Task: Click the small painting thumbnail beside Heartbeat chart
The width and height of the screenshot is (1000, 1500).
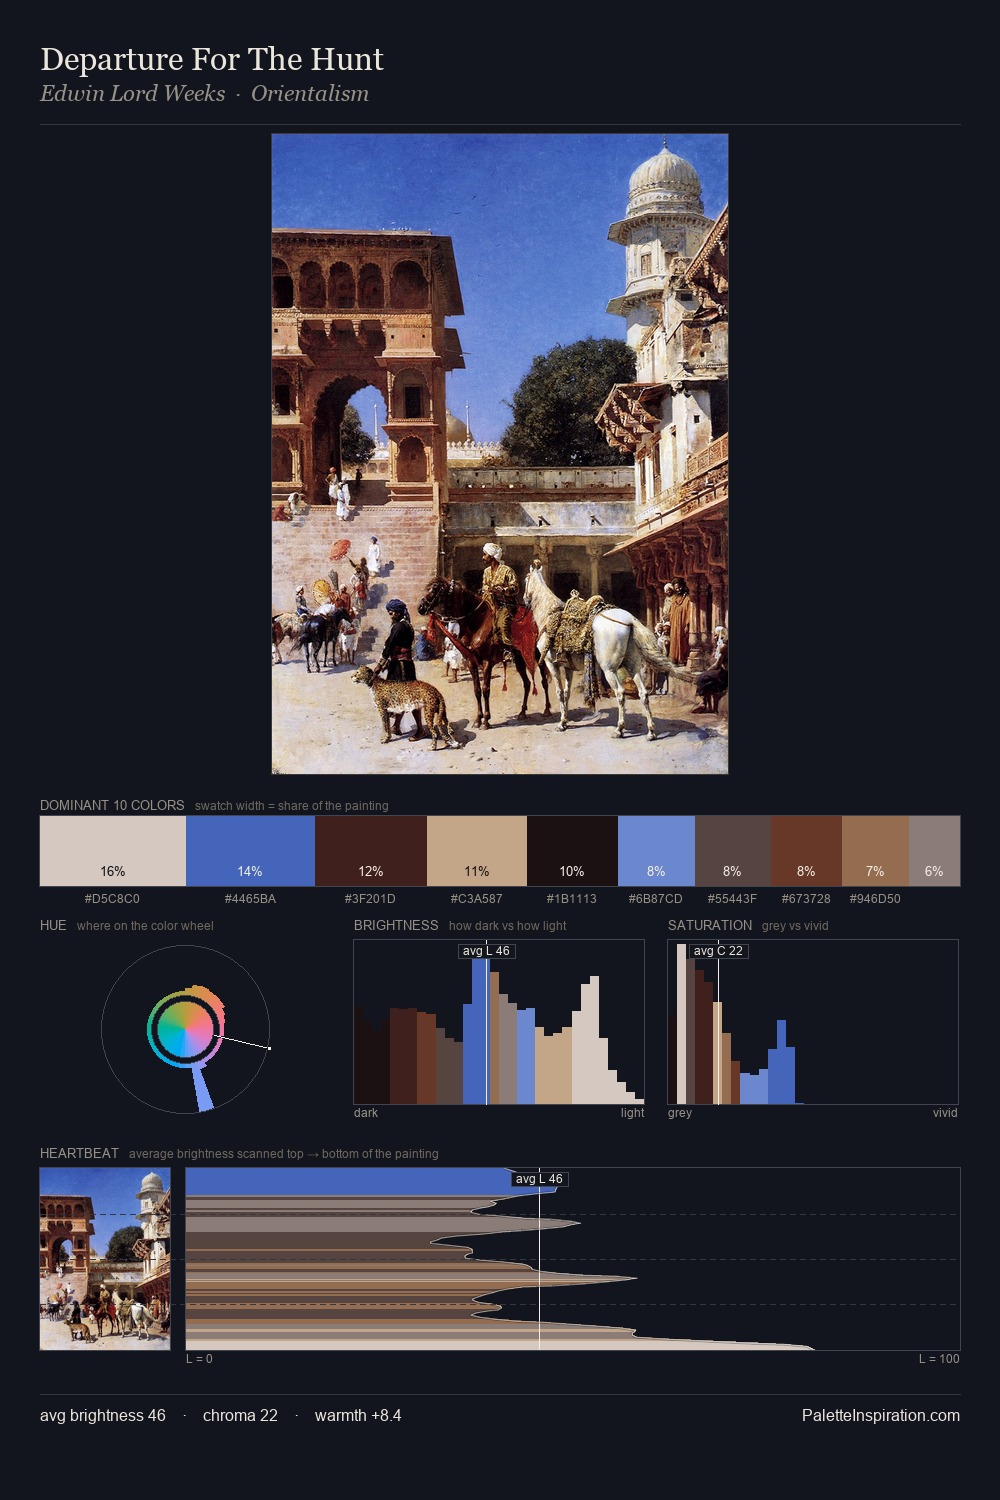Action: click(x=105, y=1259)
